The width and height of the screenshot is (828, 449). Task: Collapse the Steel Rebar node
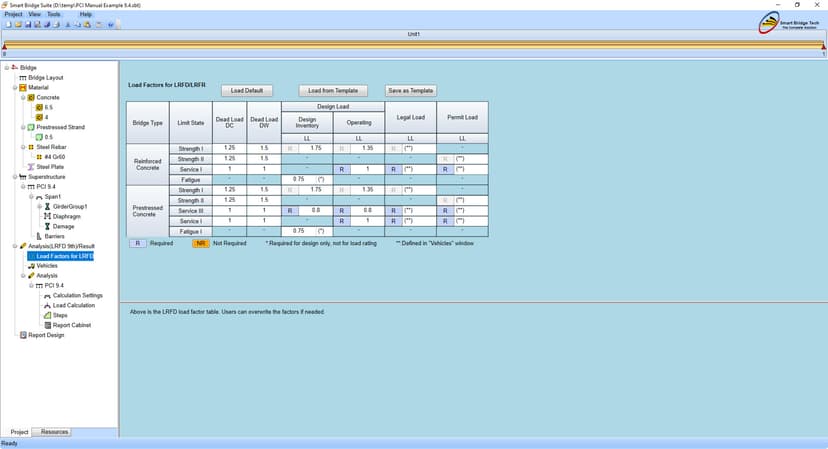point(23,147)
